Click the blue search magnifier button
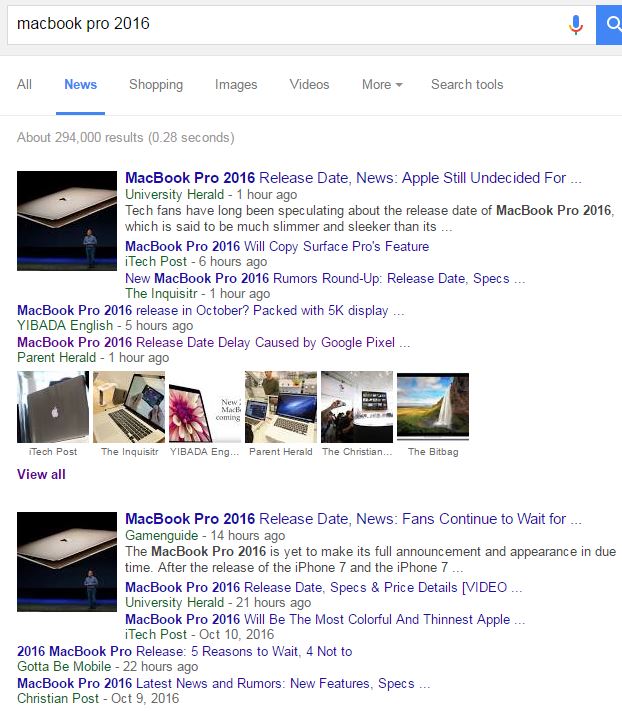The width and height of the screenshot is (622, 711). tap(609, 25)
